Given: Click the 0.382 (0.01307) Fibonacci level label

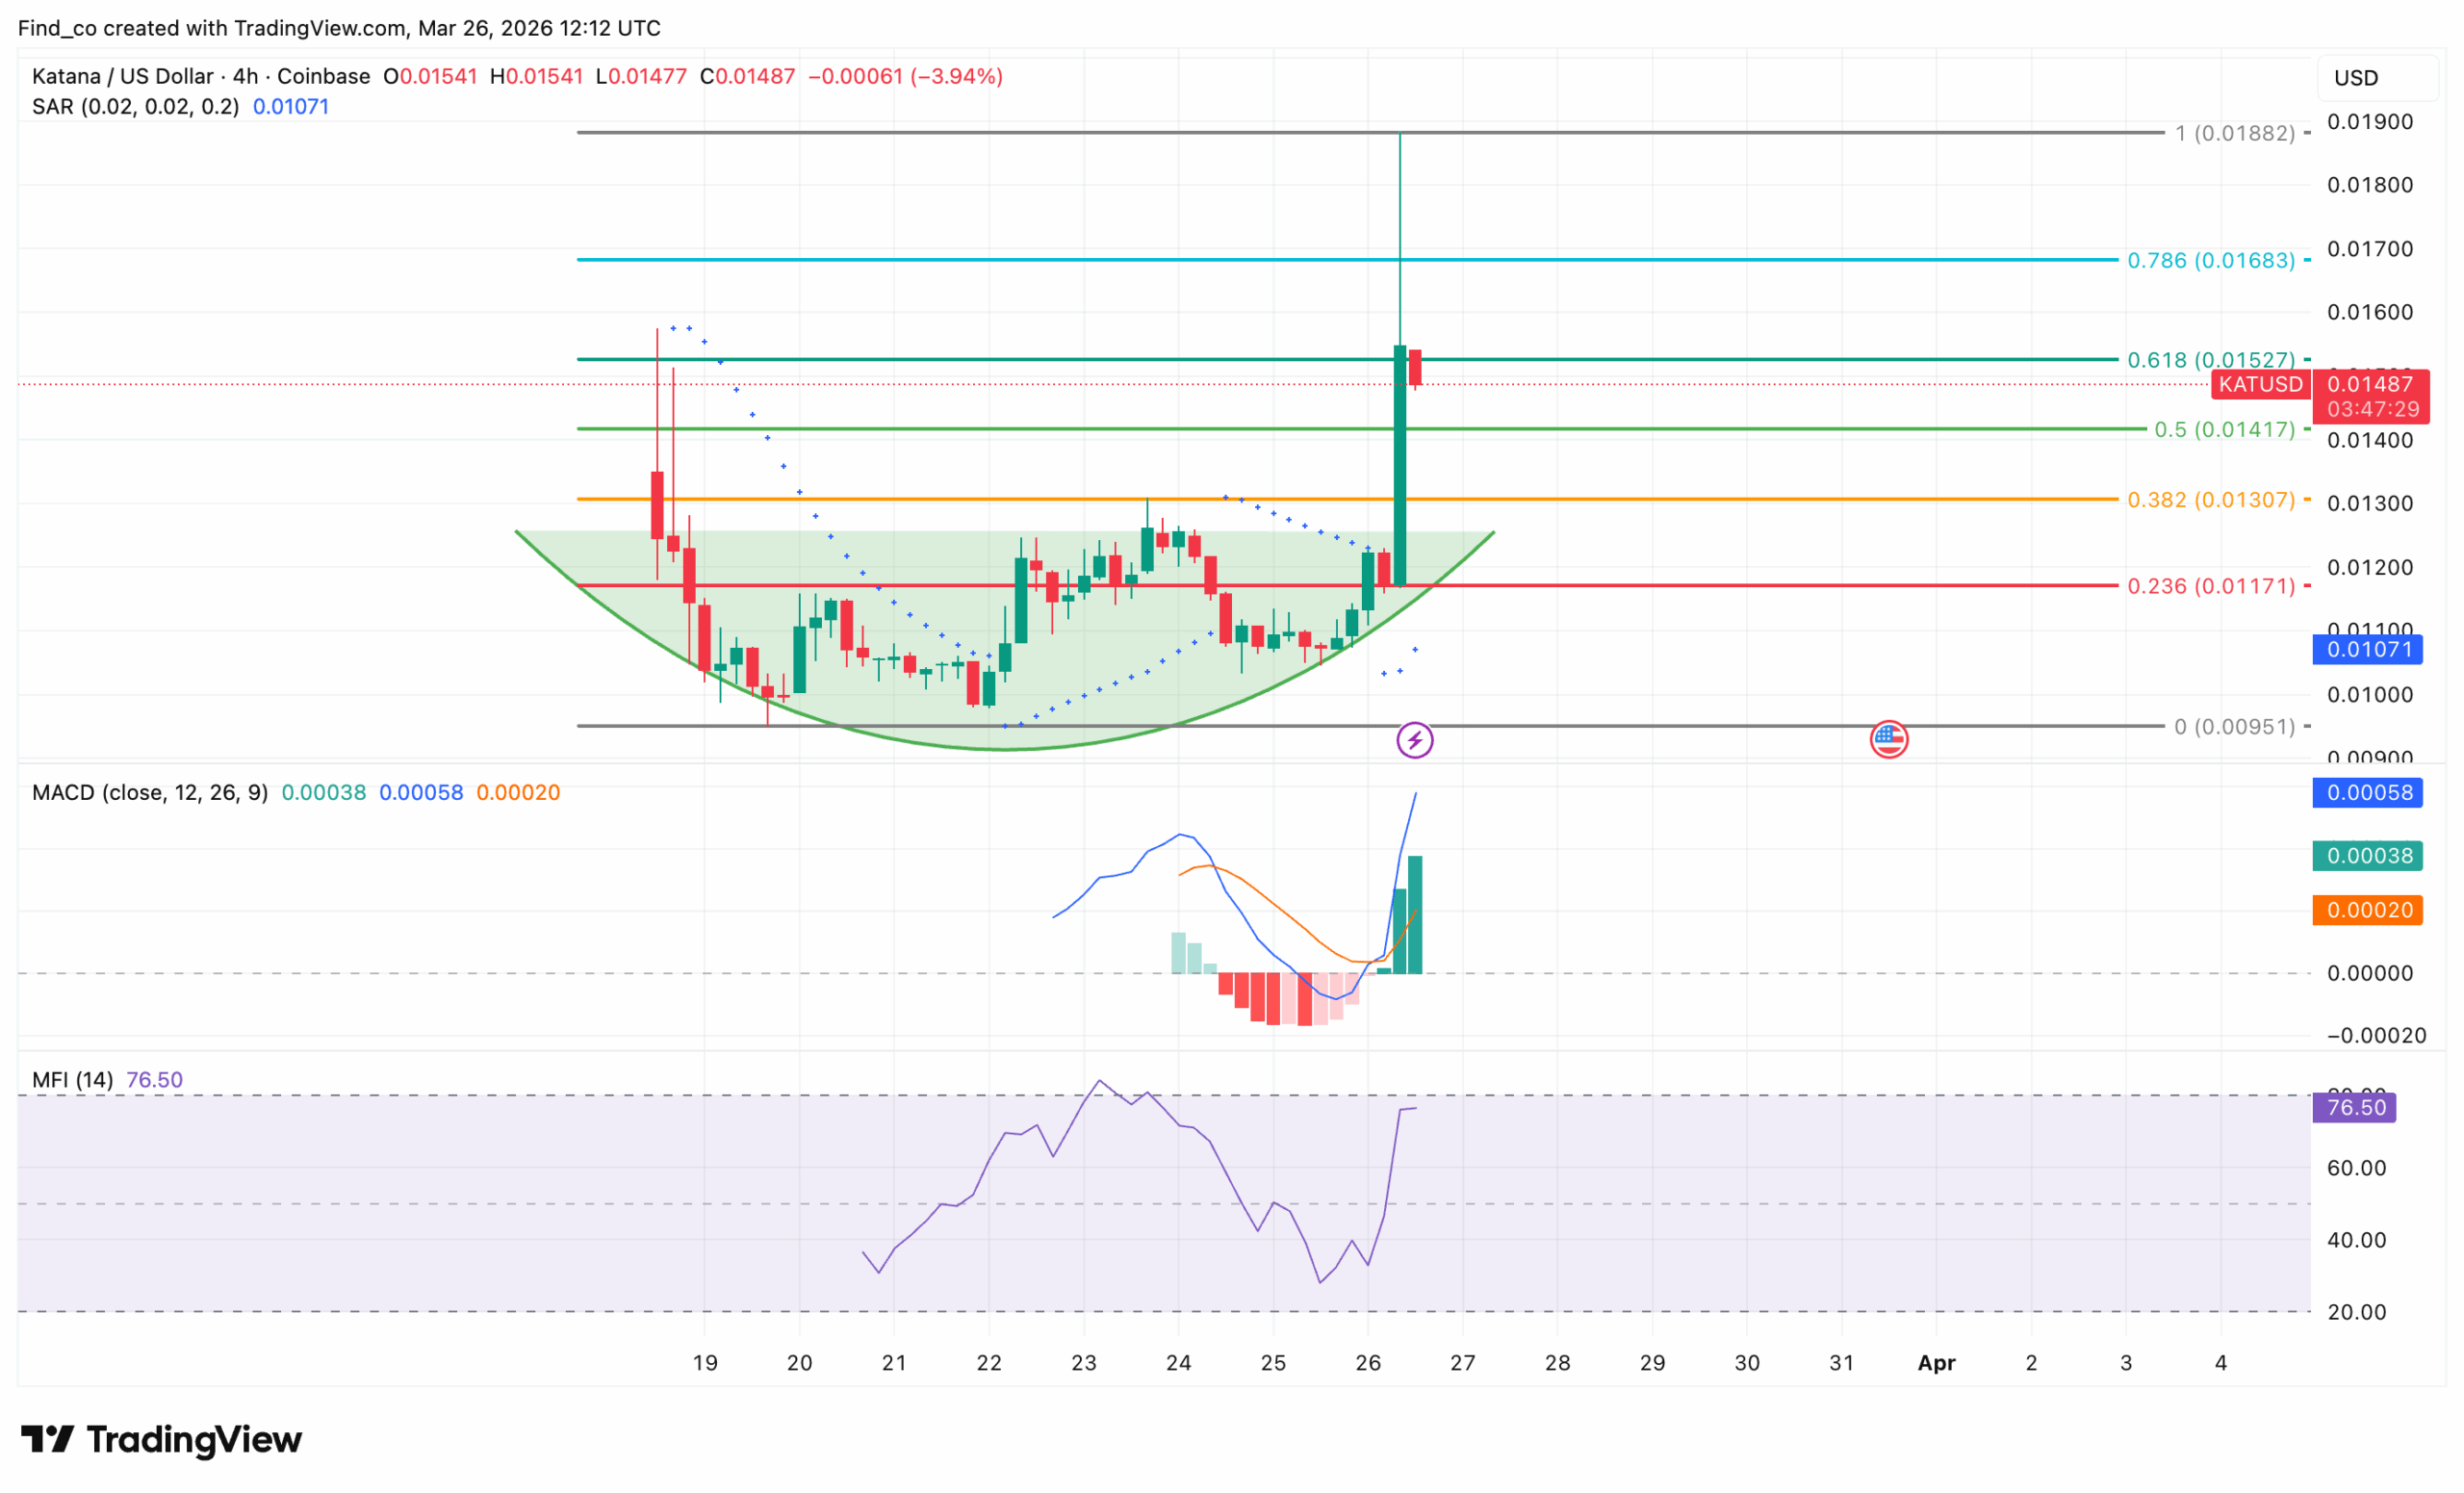Looking at the screenshot, I should point(2211,499).
